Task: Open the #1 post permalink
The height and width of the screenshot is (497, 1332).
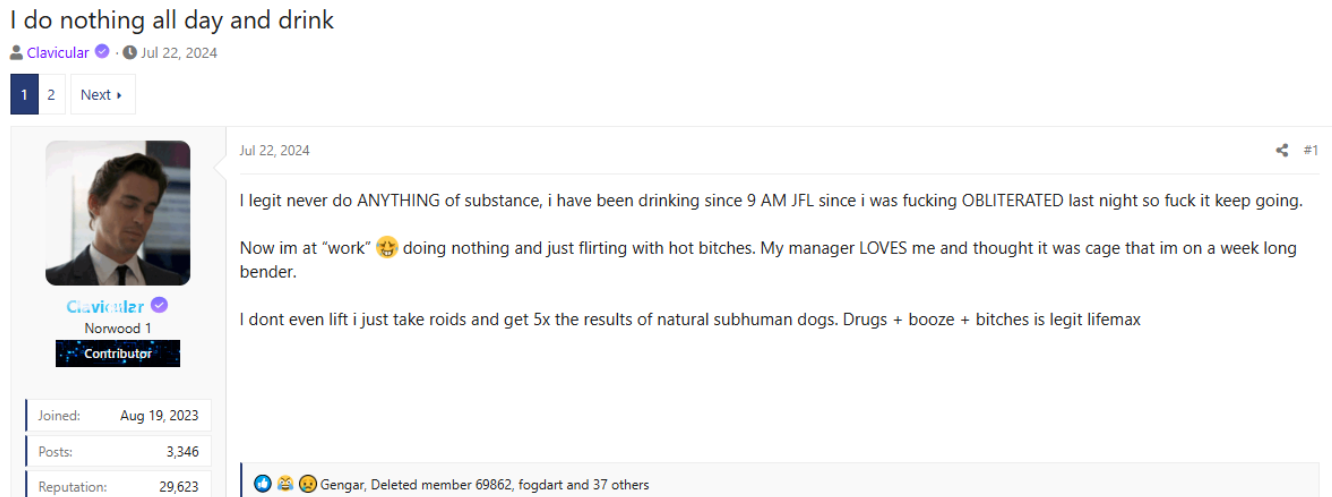Action: [1310, 151]
